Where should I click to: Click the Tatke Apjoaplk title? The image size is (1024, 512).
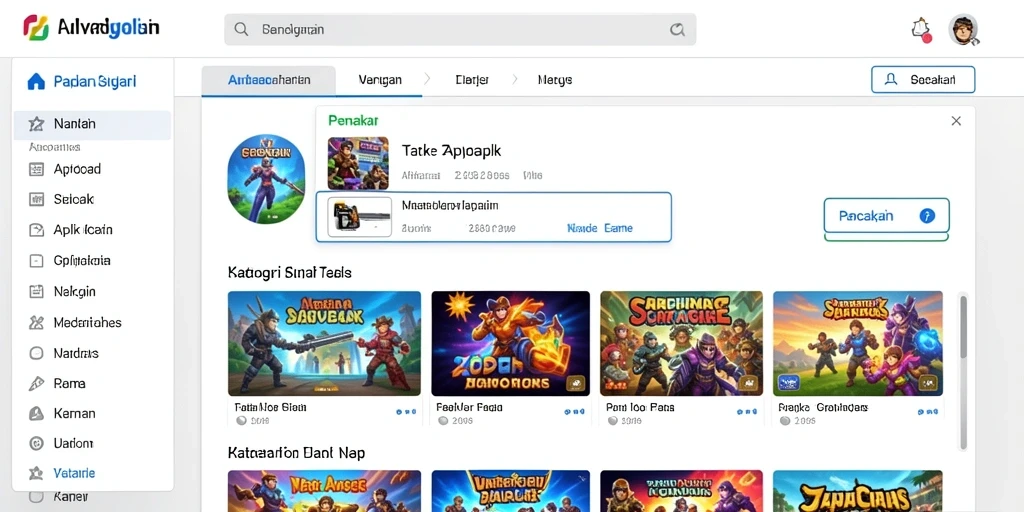pyautogui.click(x=451, y=150)
